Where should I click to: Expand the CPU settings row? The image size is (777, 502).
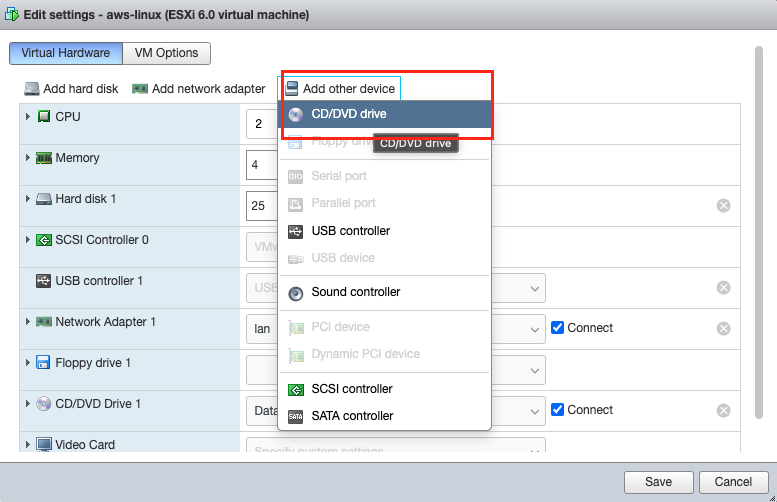27,117
